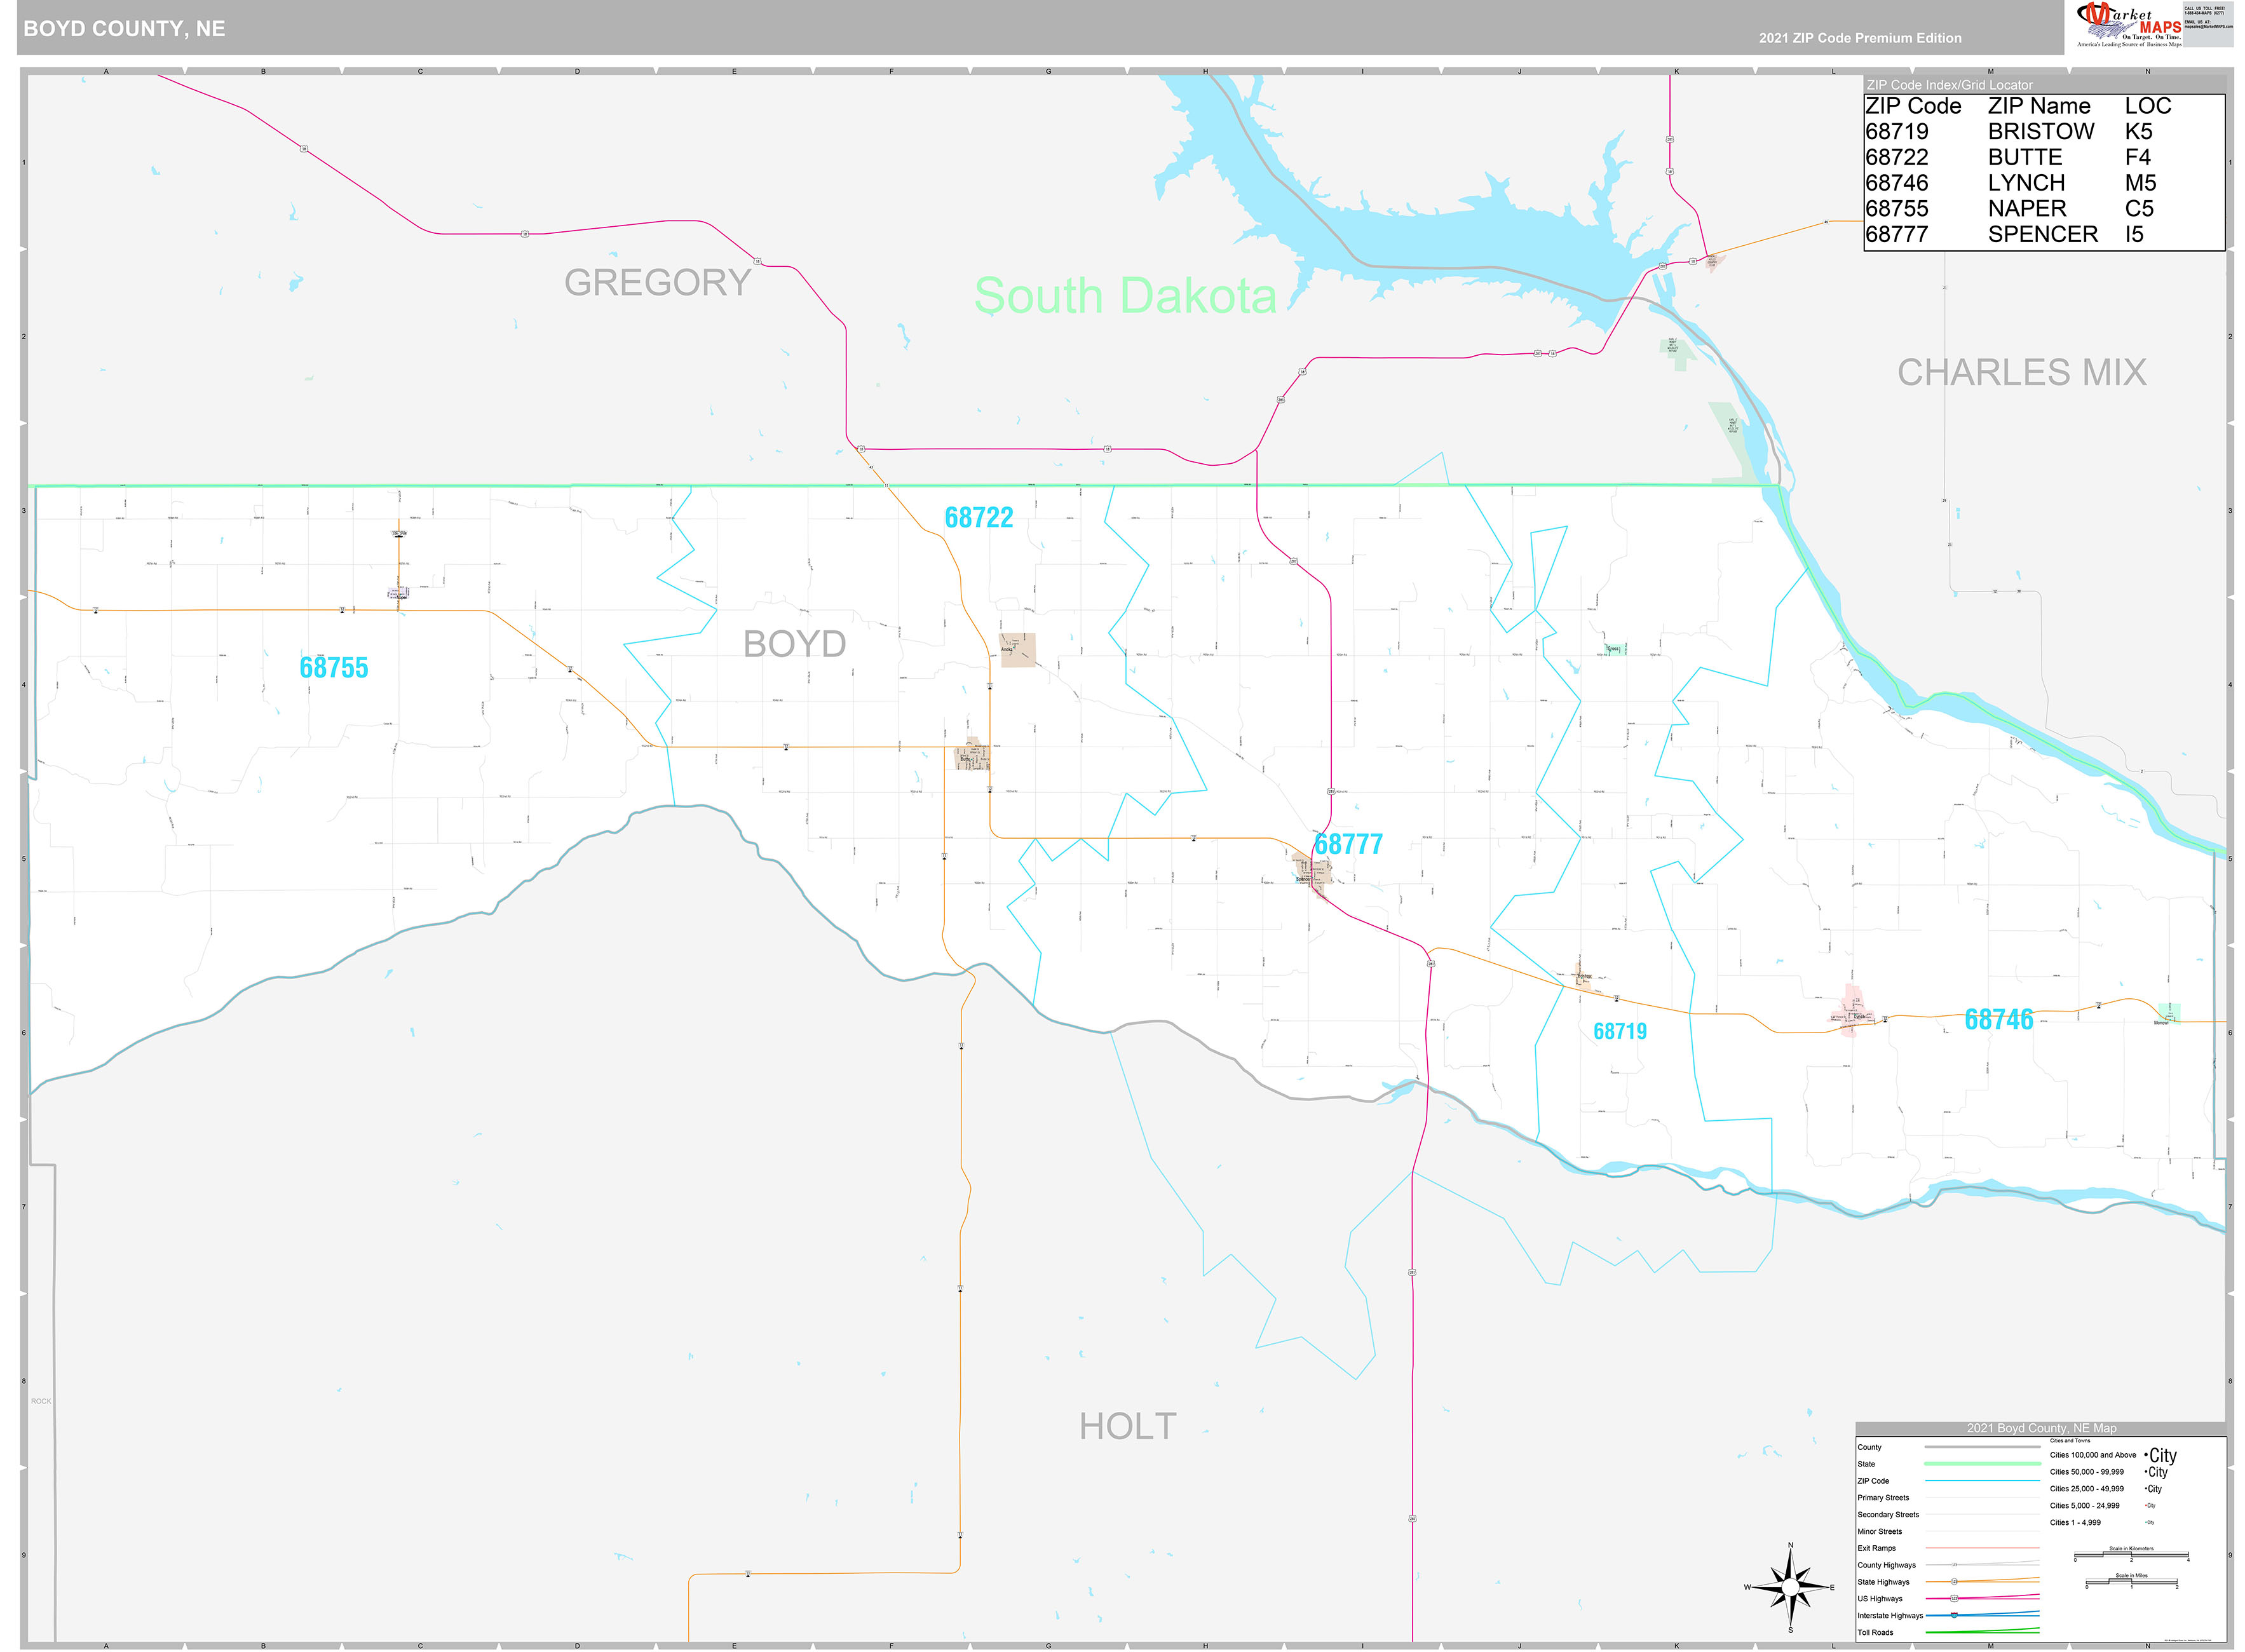Click the Interstate Highways shield symbol in legend
2245x1652 pixels.
[1954, 1616]
